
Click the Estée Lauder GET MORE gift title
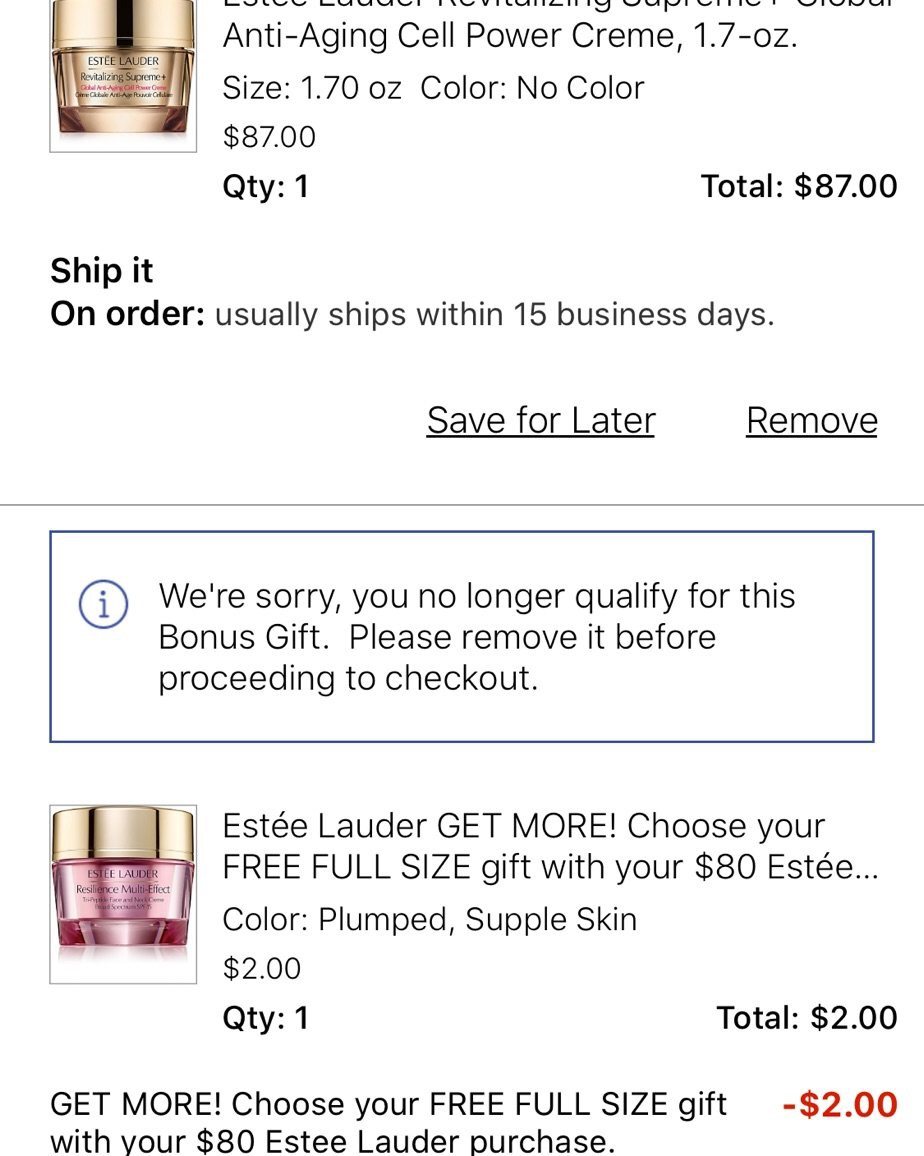coord(550,847)
